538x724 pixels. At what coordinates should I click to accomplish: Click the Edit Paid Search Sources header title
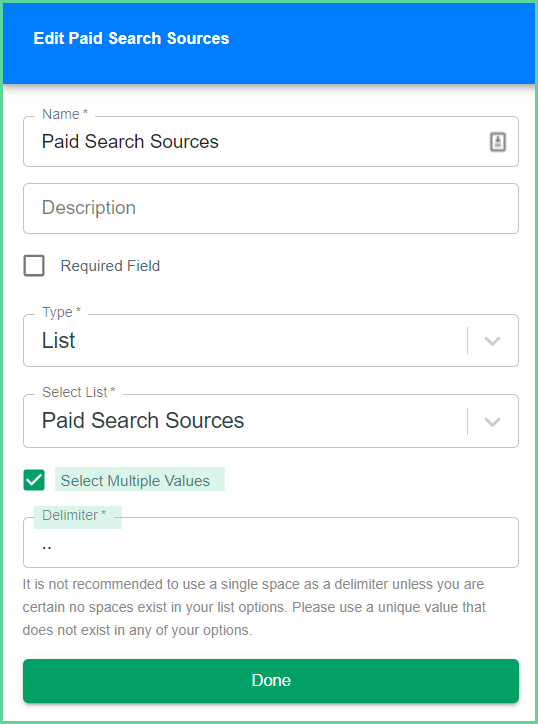(x=131, y=38)
